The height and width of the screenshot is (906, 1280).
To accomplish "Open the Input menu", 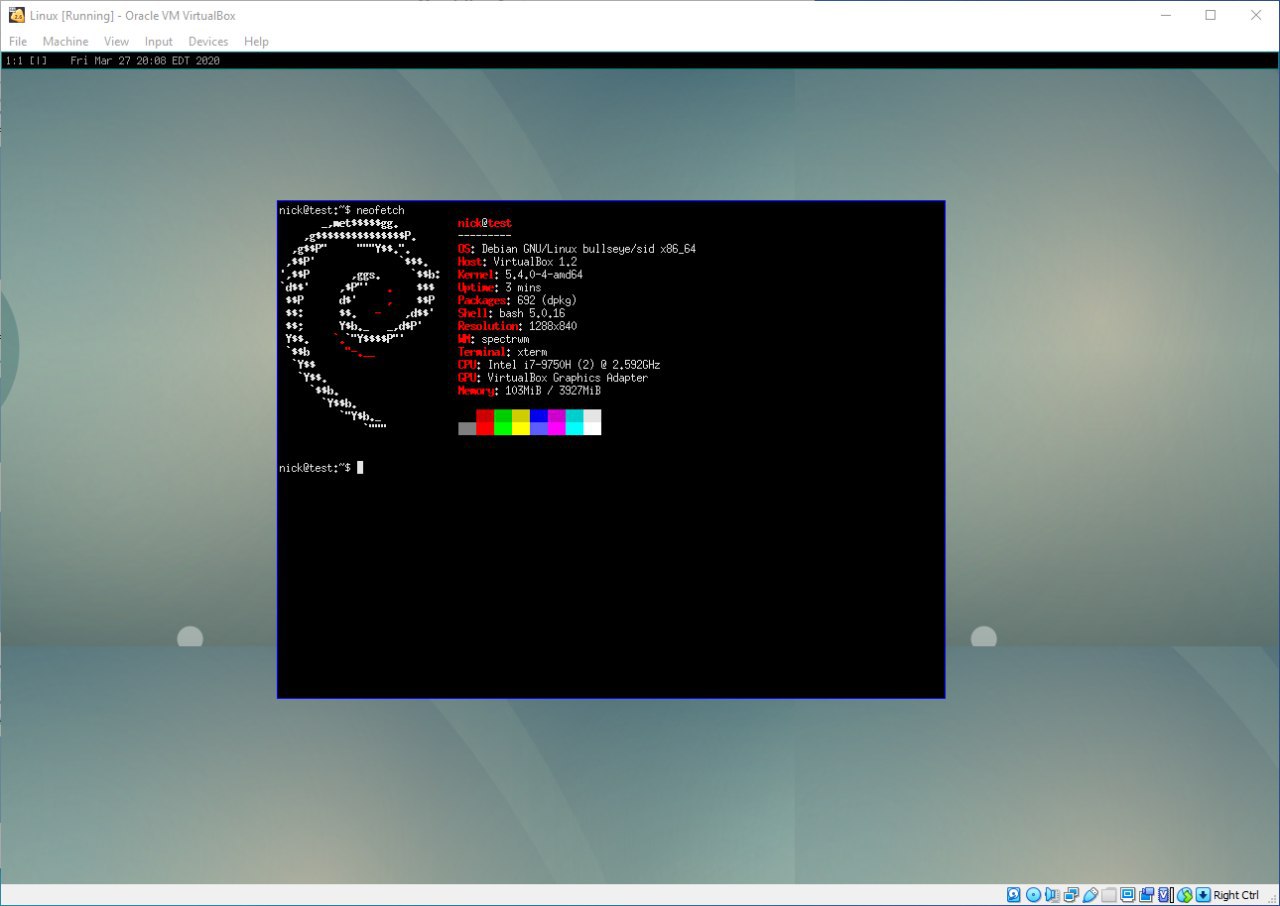I will tap(158, 41).
